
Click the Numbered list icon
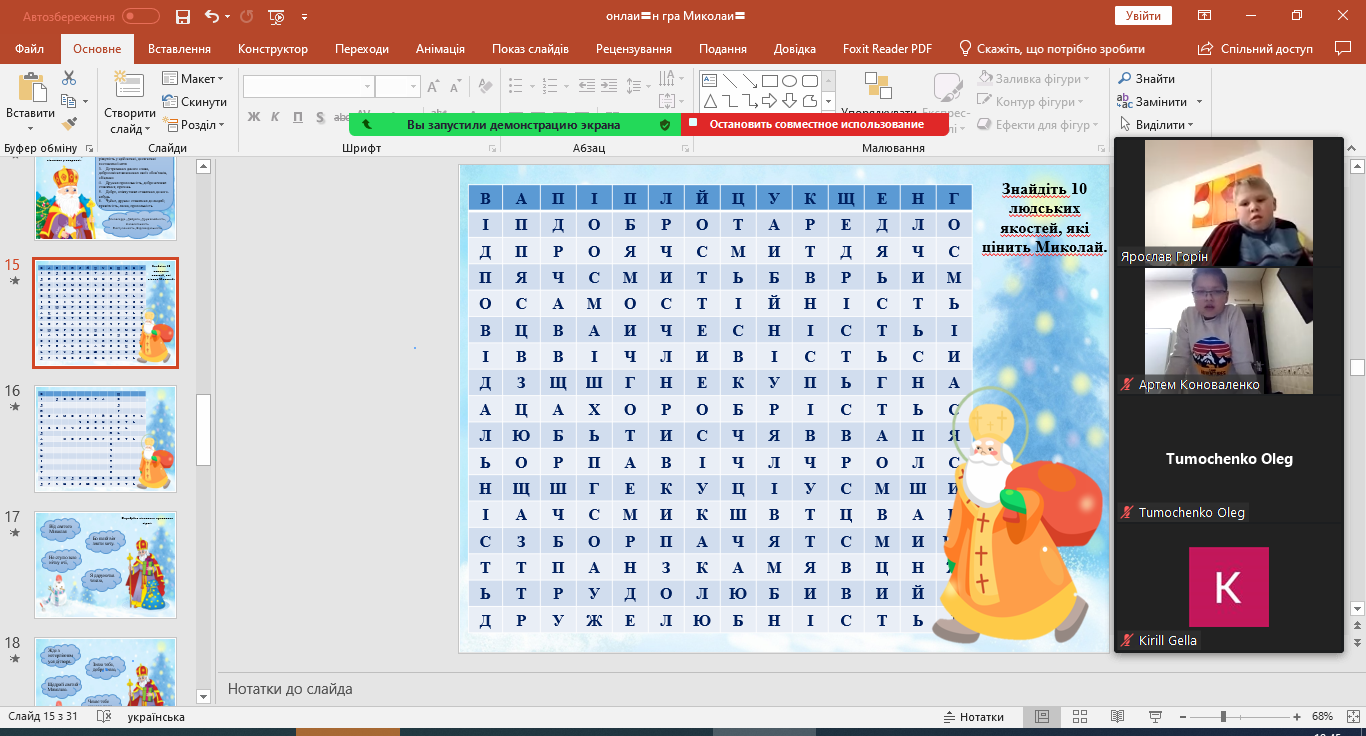pos(549,87)
